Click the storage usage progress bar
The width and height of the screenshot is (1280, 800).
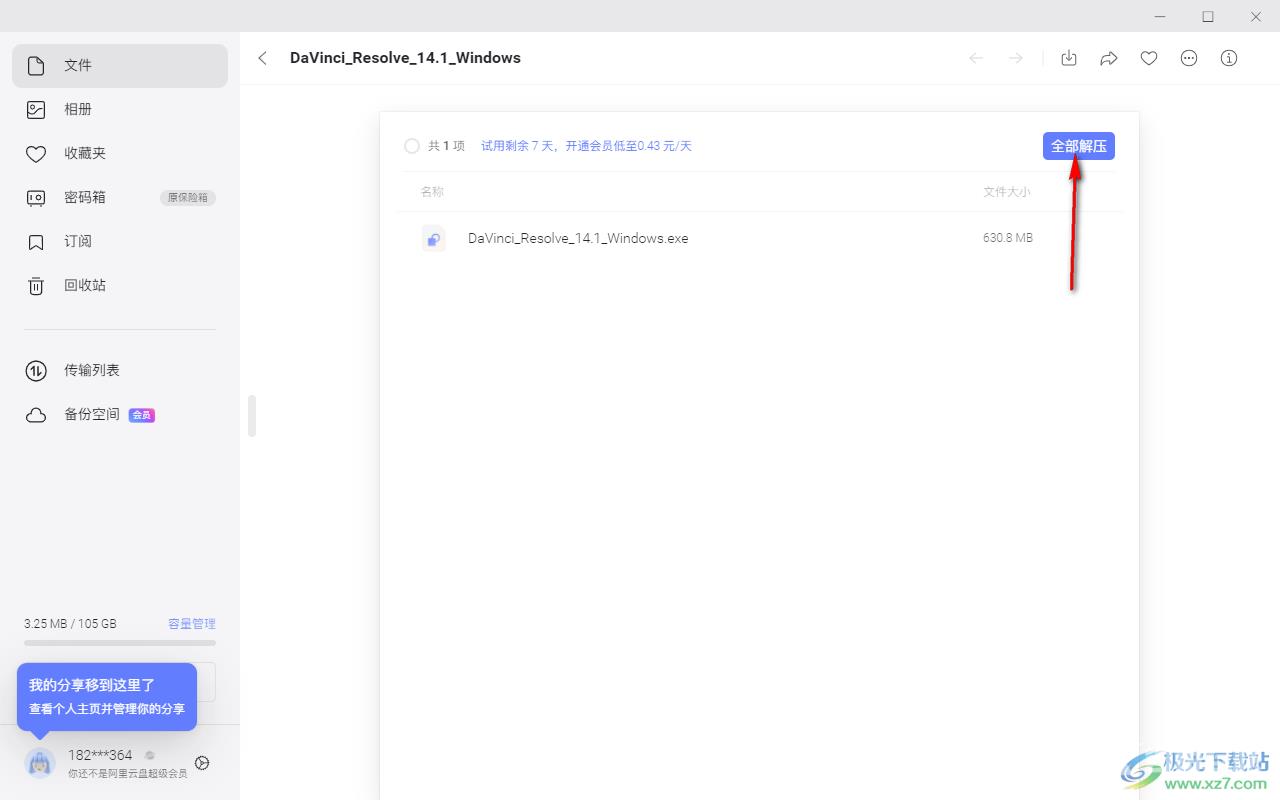pyautogui.click(x=120, y=642)
